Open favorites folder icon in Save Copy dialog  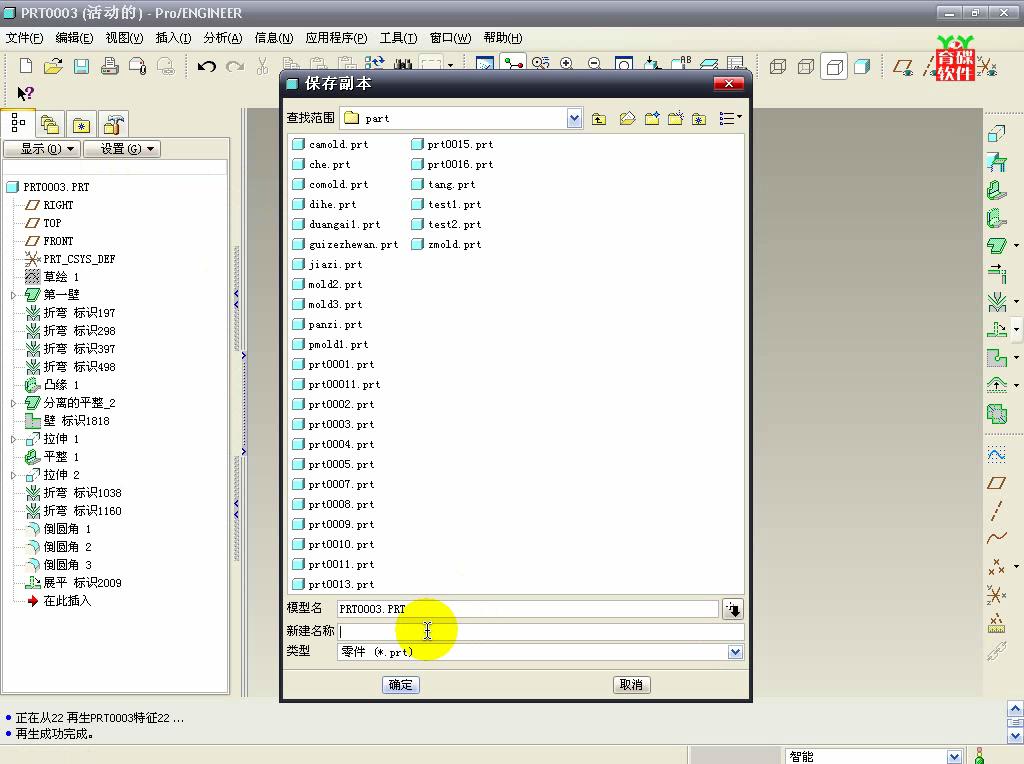(x=699, y=118)
